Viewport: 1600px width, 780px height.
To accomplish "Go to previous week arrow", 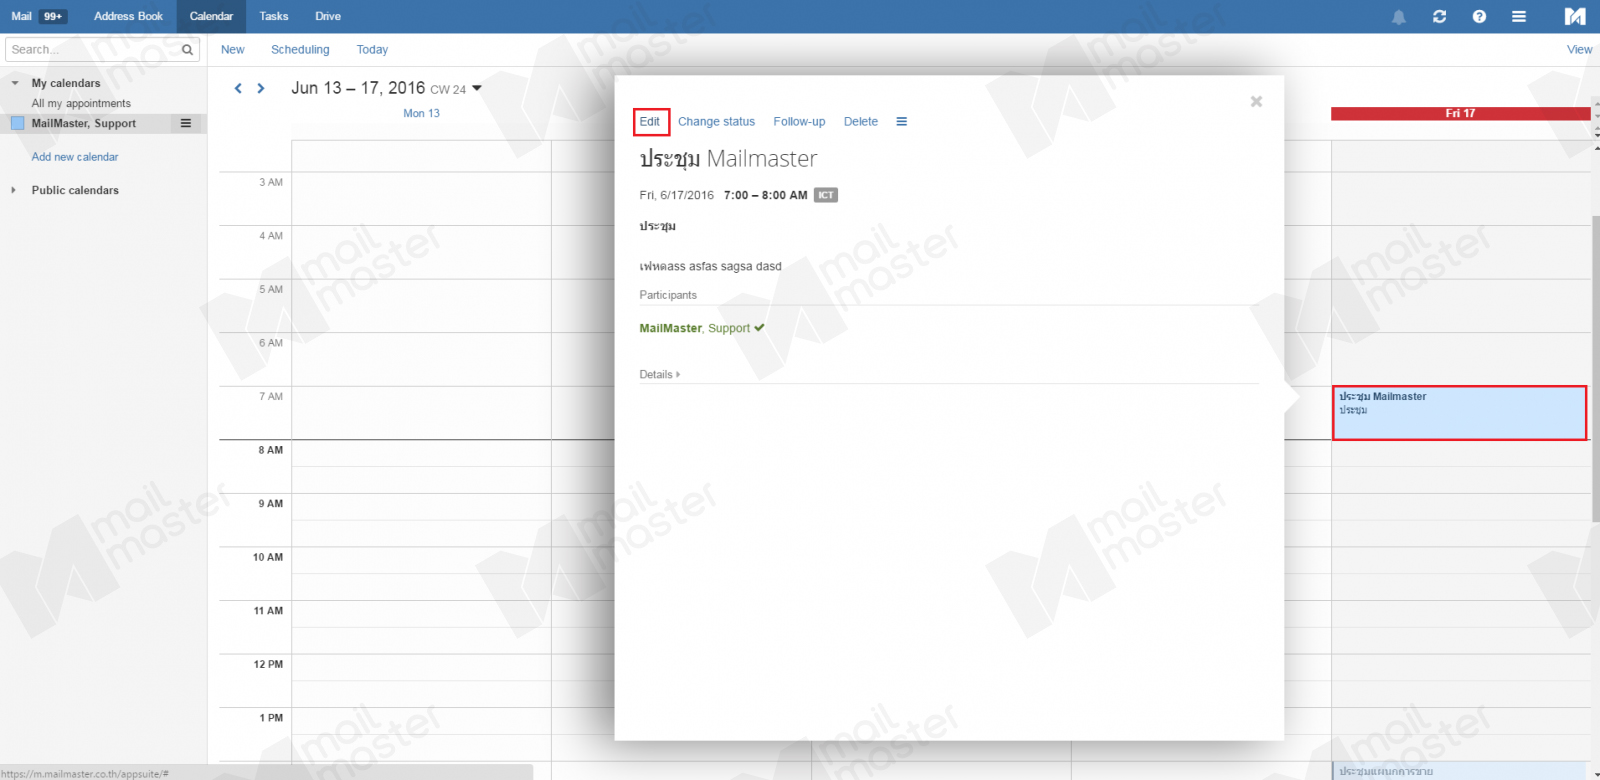I will (x=238, y=88).
